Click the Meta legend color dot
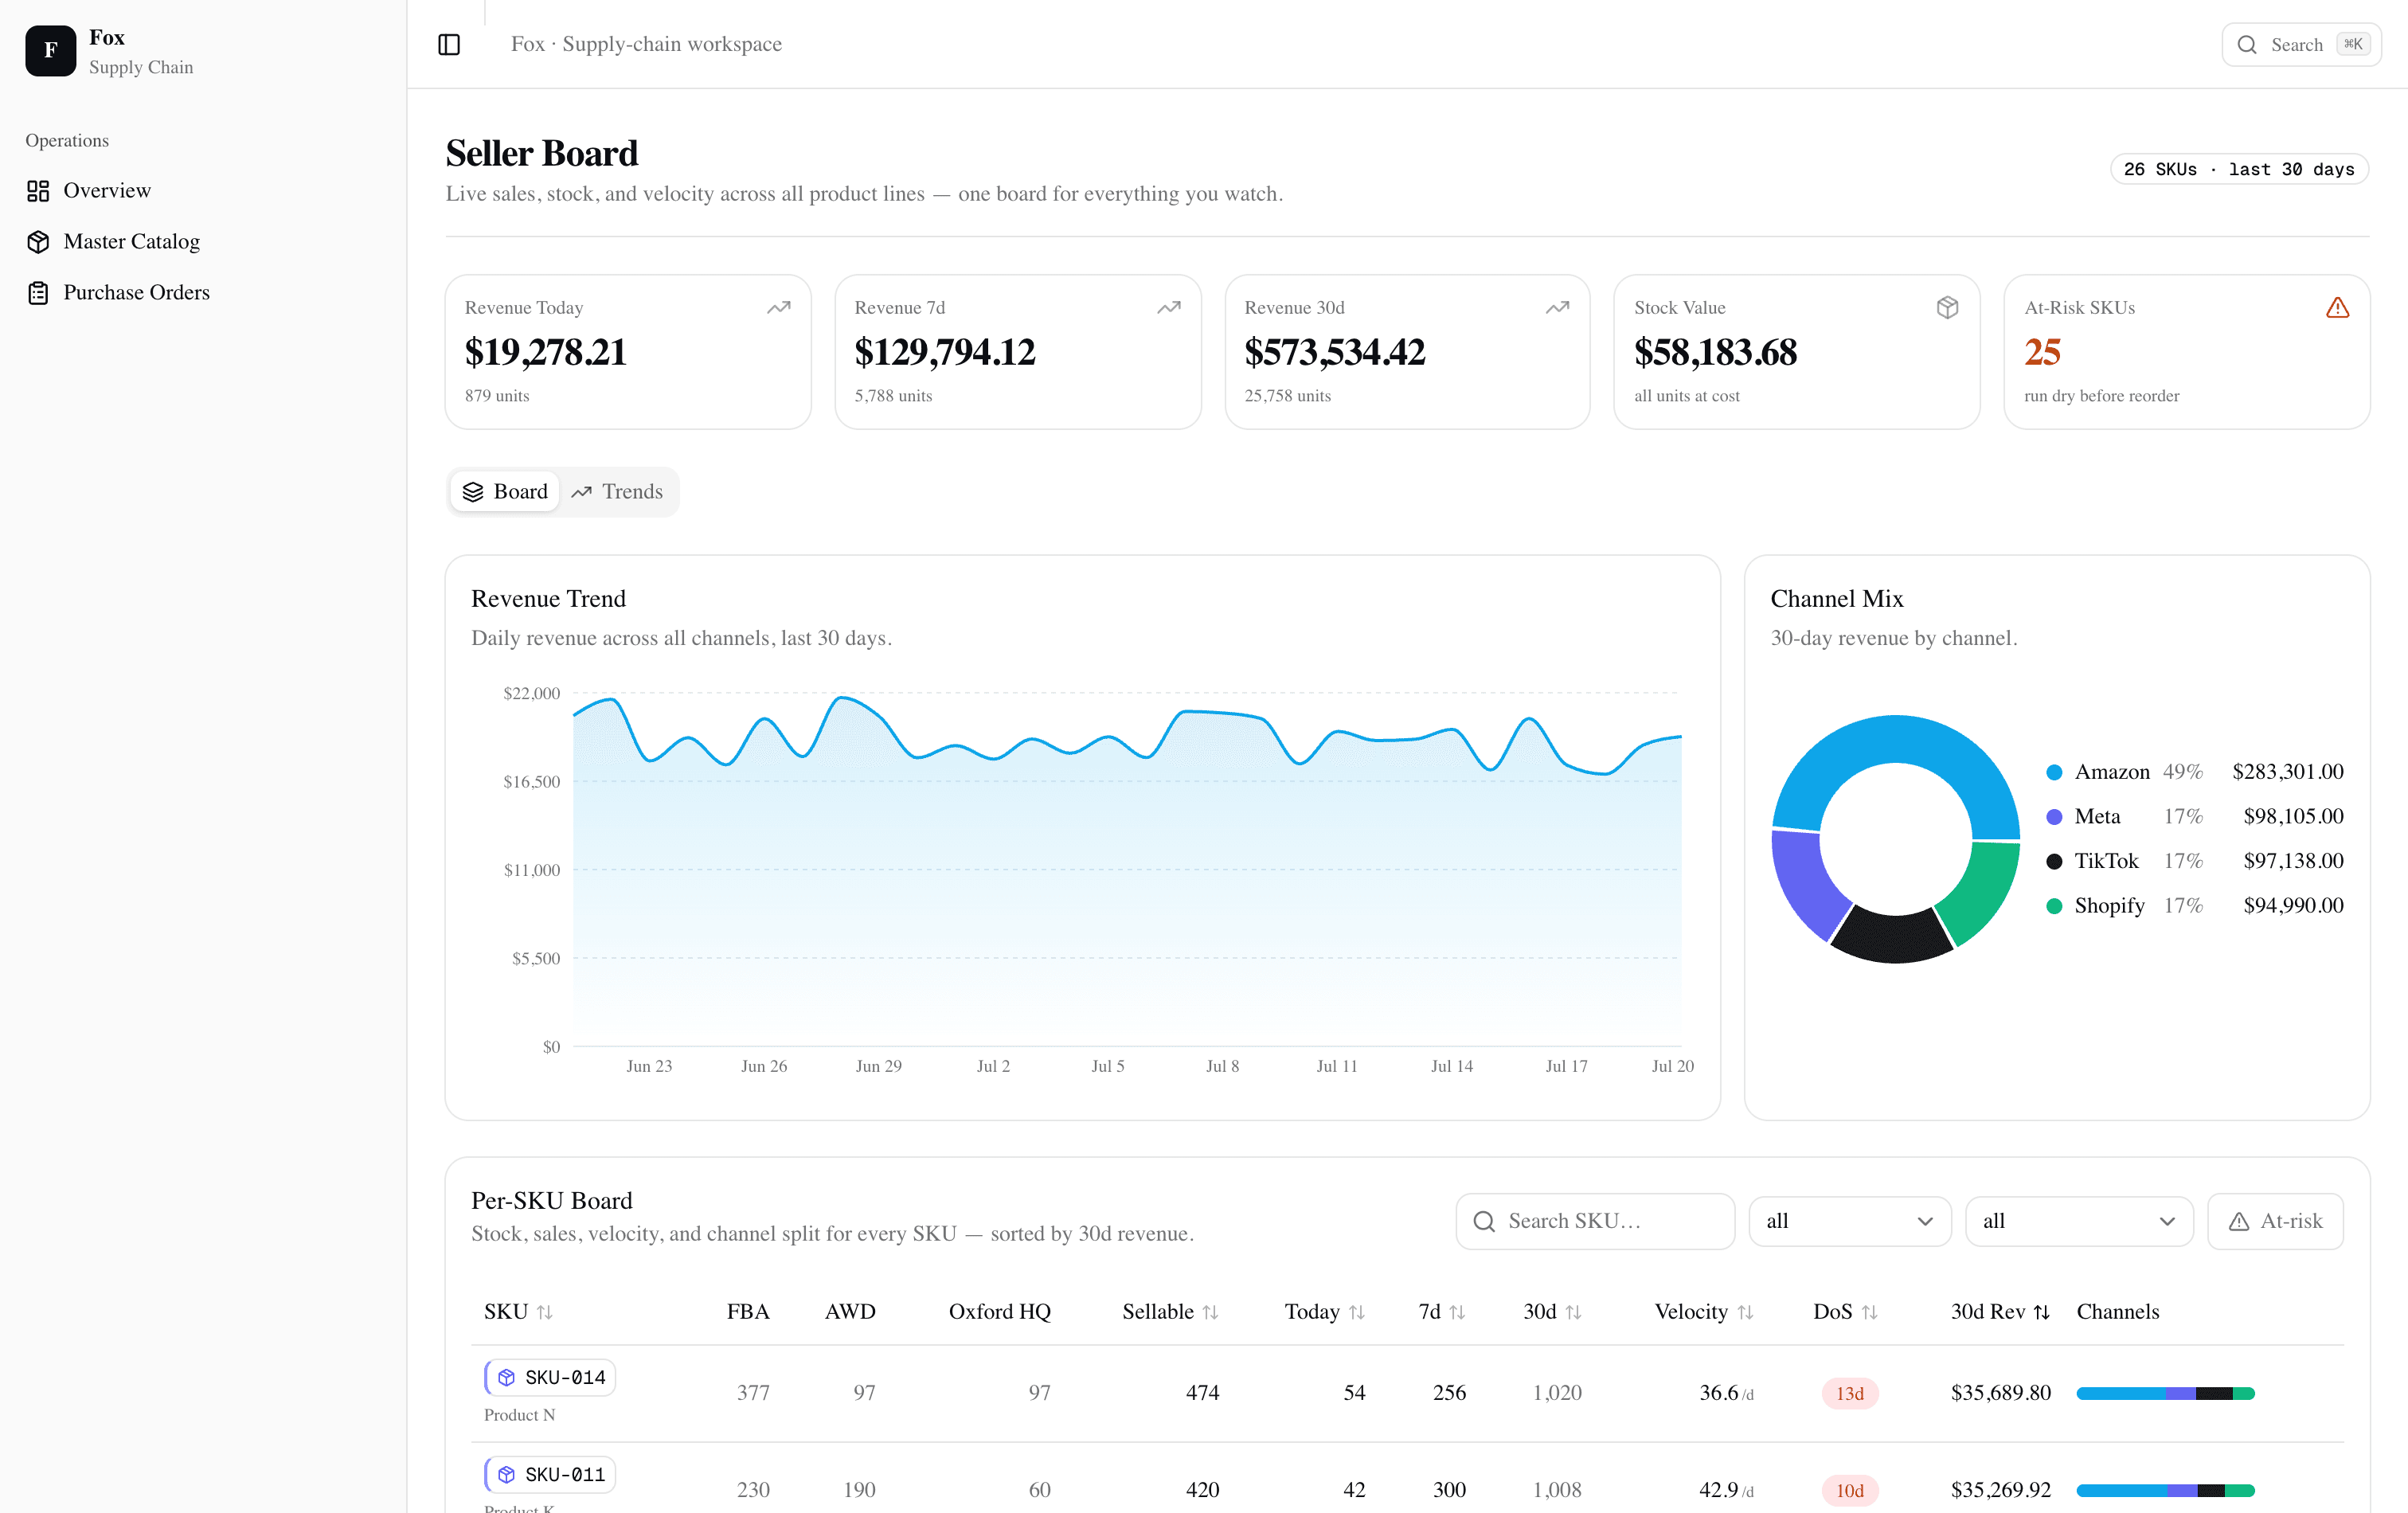2408x1513 pixels. (2054, 816)
